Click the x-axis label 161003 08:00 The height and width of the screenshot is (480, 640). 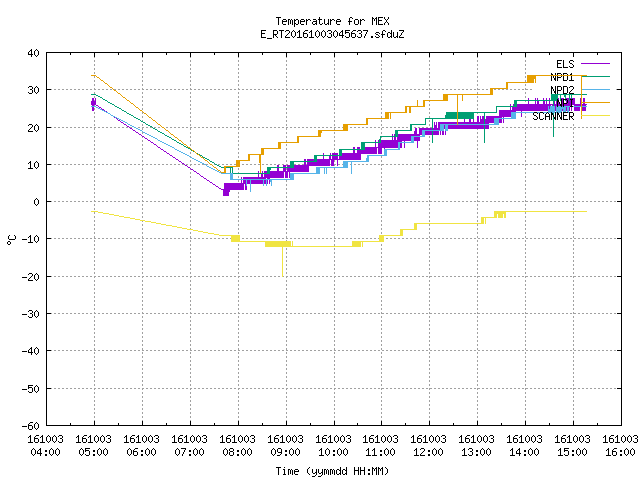pyautogui.click(x=238, y=446)
